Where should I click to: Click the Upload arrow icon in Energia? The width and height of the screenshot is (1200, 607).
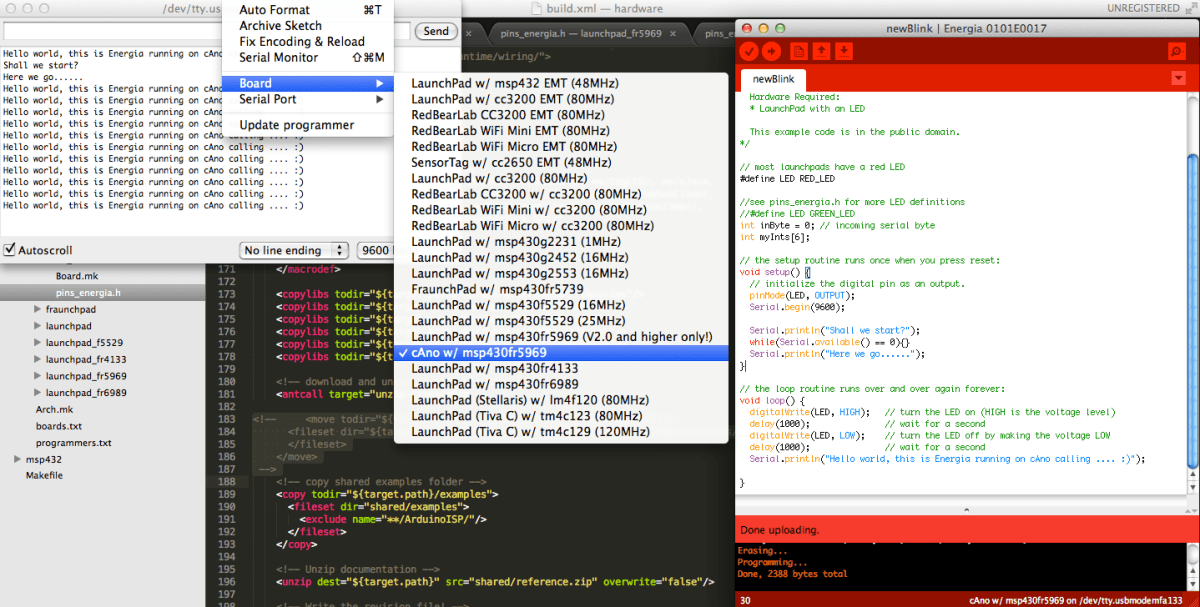[771, 51]
